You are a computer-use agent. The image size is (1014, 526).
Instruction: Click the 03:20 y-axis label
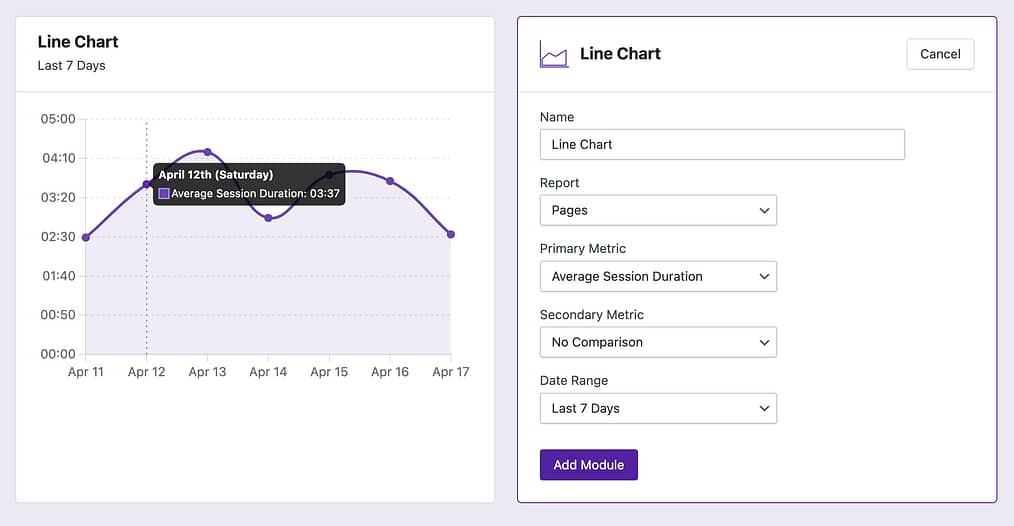(x=58, y=197)
